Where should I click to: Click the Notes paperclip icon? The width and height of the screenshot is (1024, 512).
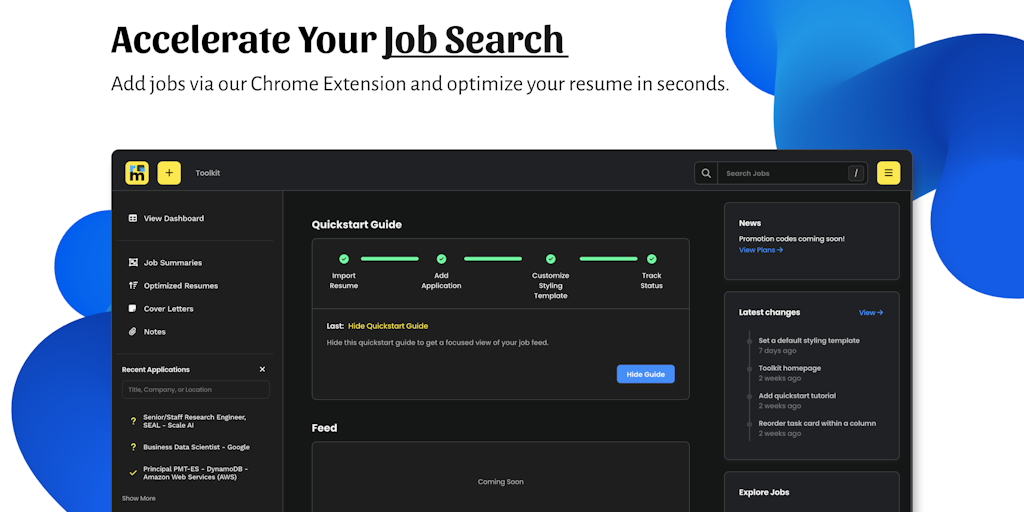(133, 332)
